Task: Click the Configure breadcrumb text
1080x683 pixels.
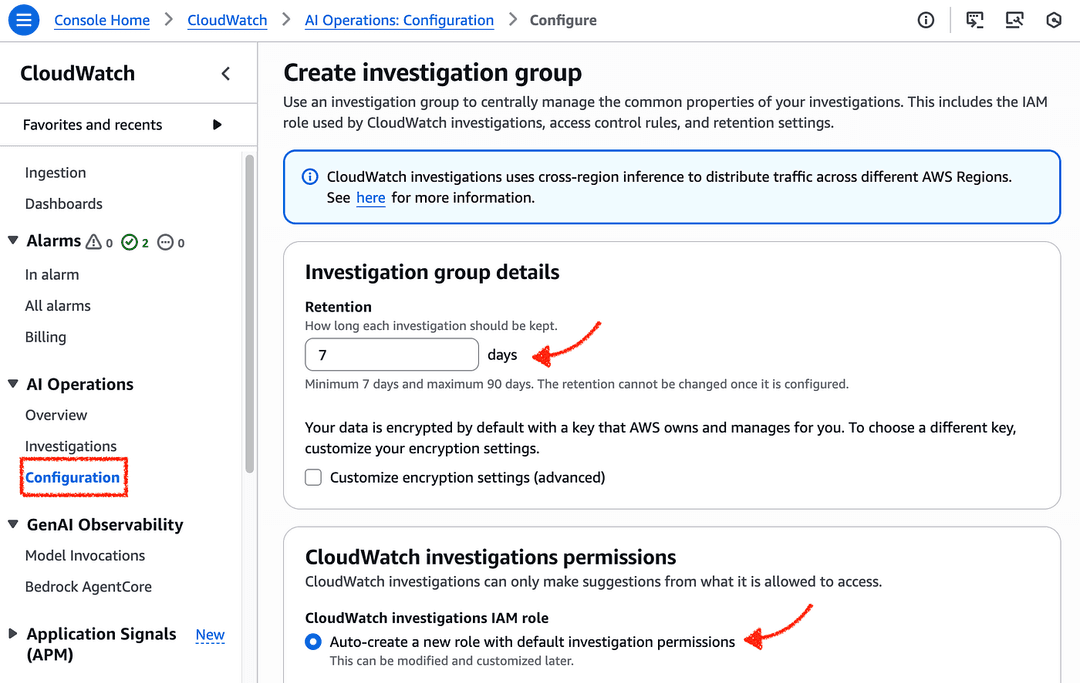Action: [563, 20]
